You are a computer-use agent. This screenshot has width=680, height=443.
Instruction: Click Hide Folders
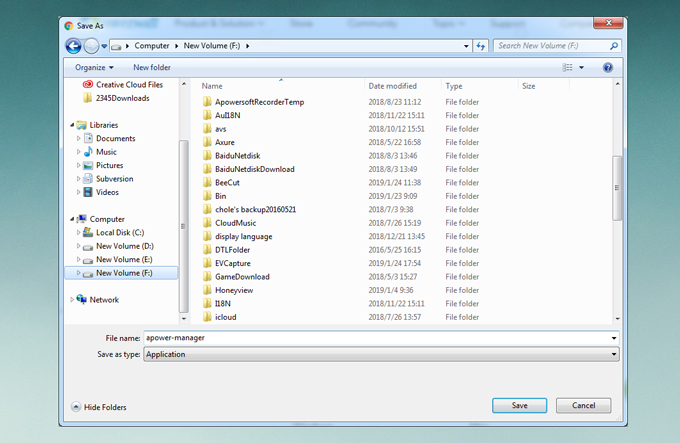click(99, 407)
